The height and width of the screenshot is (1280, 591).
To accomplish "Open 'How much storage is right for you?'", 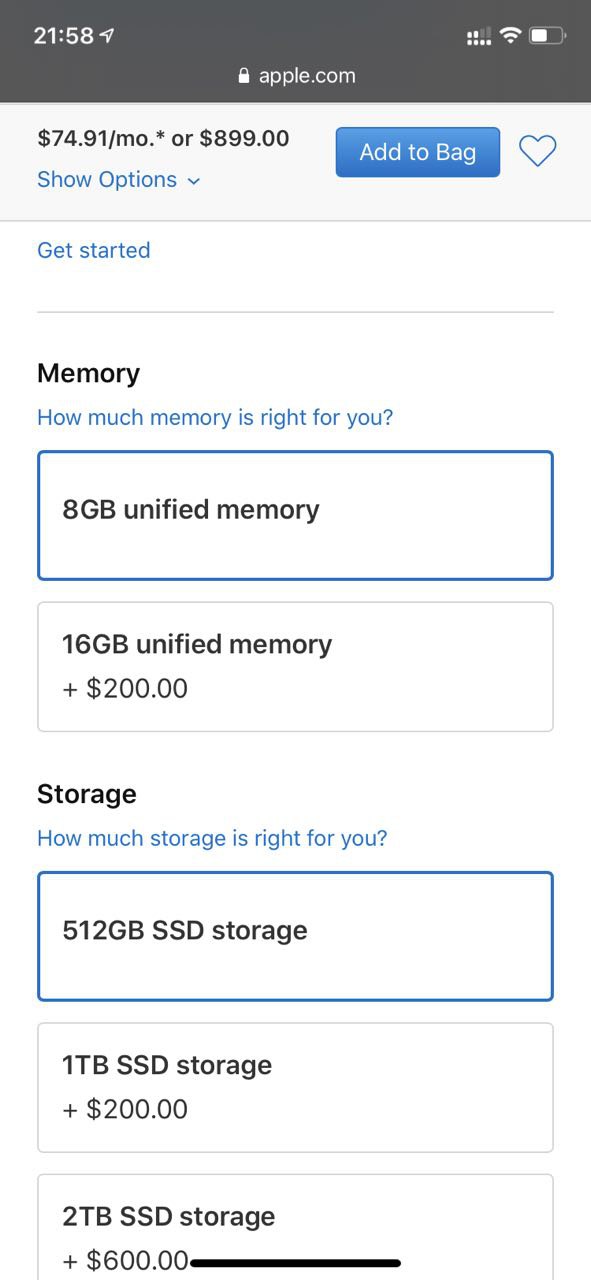I will (x=212, y=838).
